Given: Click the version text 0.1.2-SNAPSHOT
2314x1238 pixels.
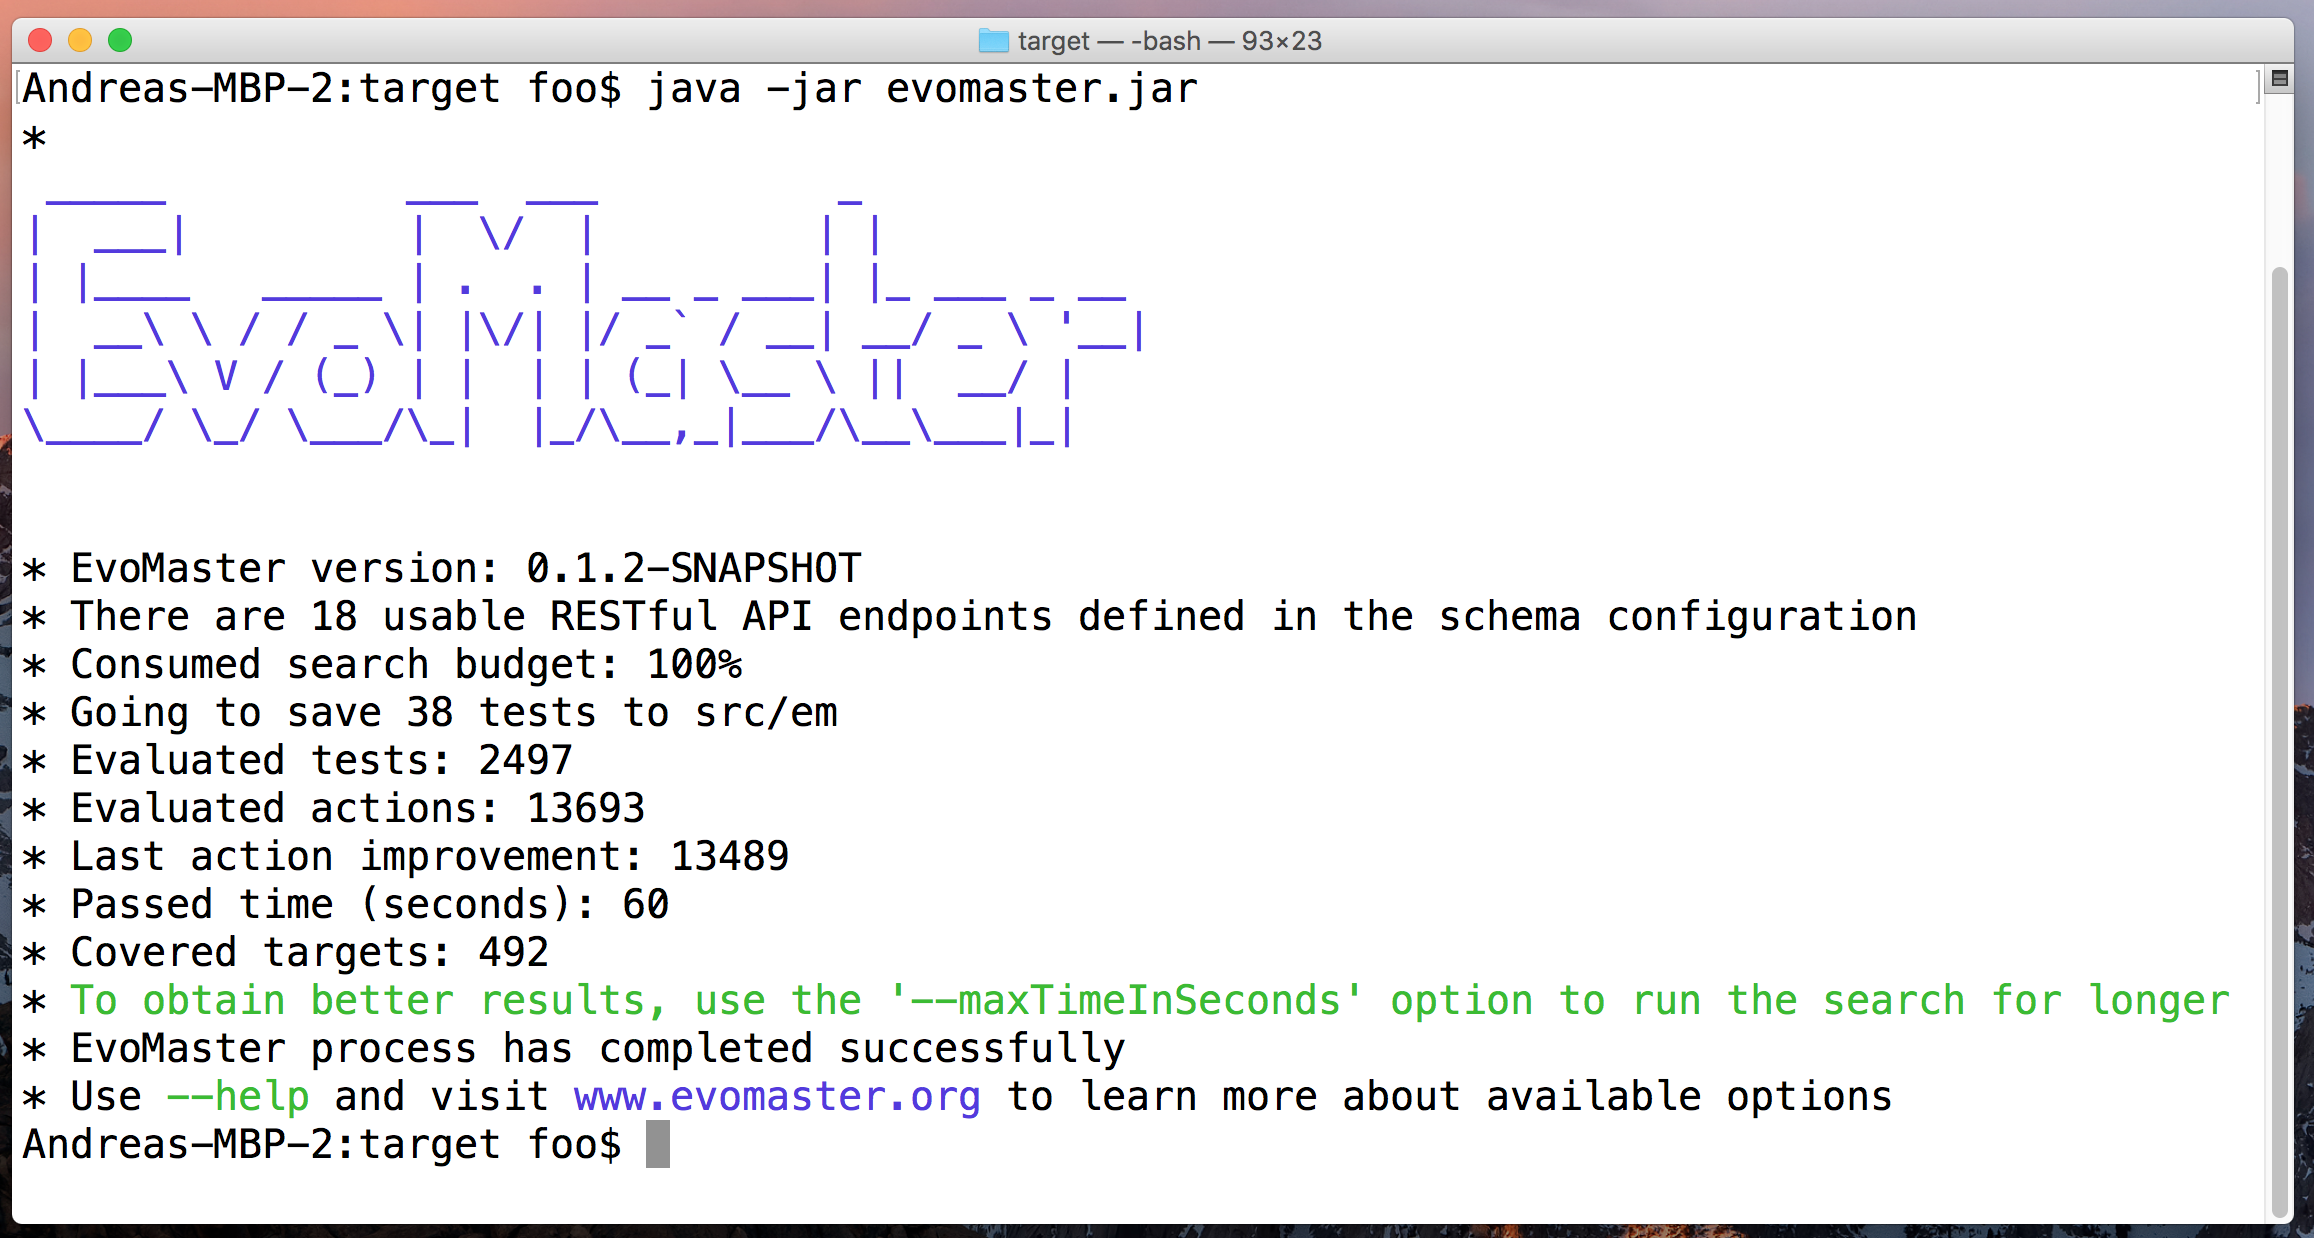Looking at the screenshot, I should click(693, 569).
